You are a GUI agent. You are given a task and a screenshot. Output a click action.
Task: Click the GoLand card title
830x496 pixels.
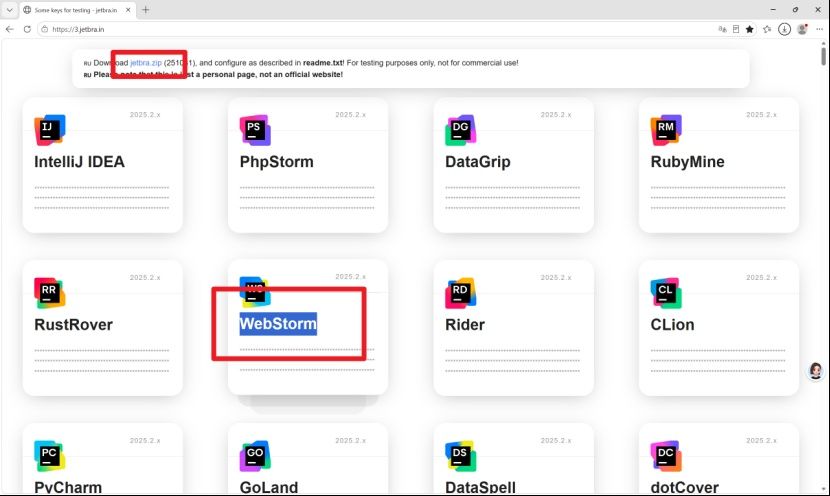[269, 487]
